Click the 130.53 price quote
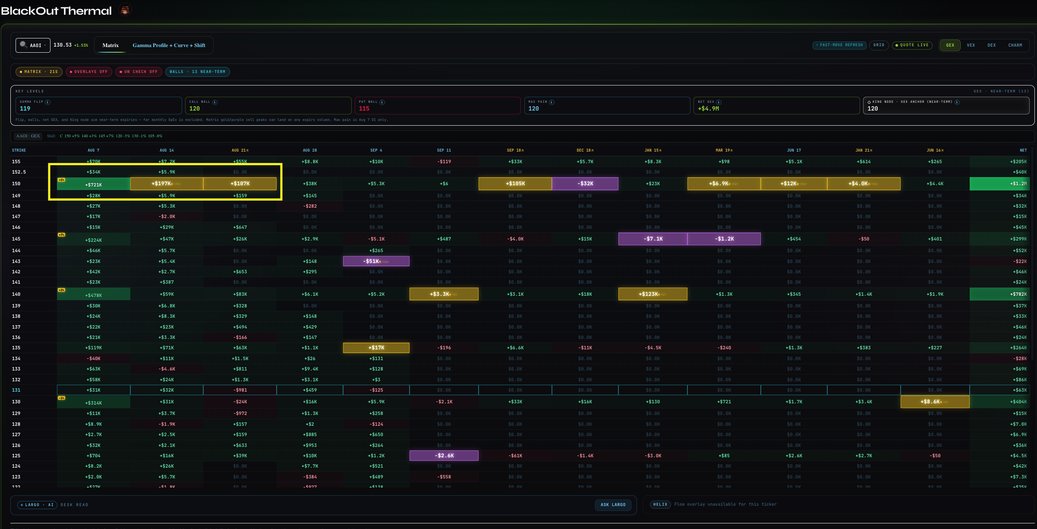 (x=62, y=45)
